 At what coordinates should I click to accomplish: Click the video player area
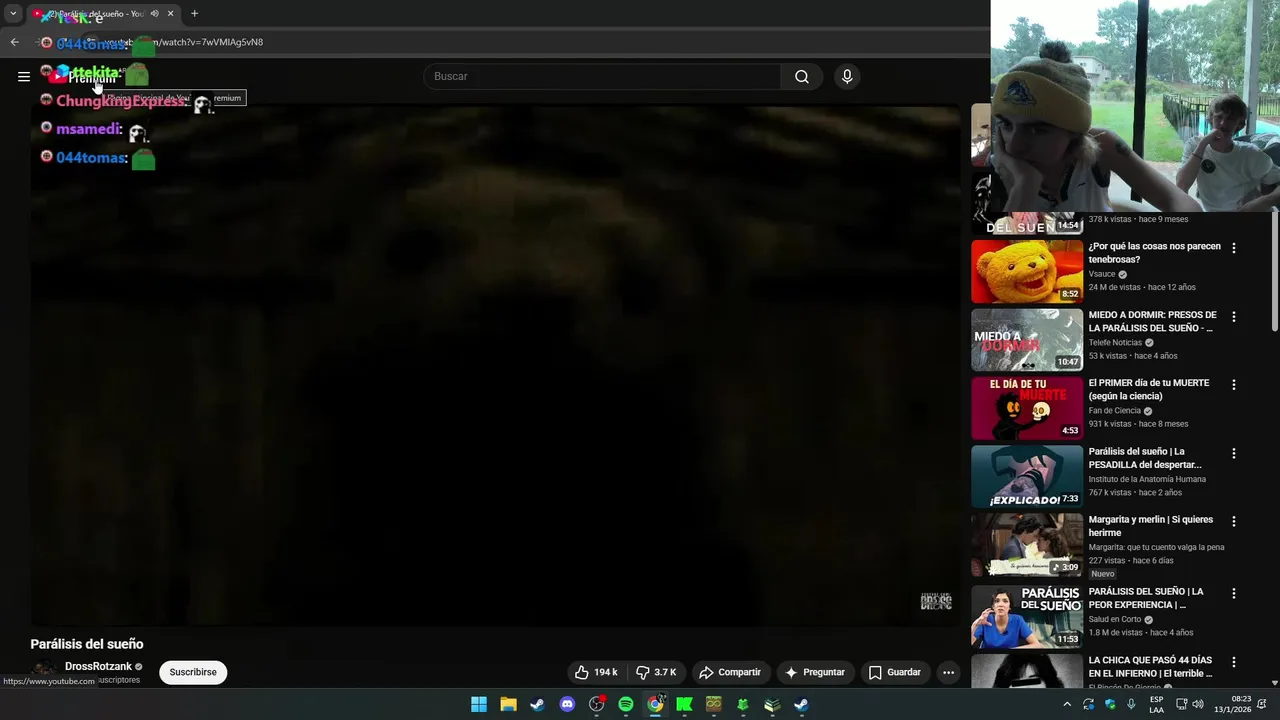point(495,365)
